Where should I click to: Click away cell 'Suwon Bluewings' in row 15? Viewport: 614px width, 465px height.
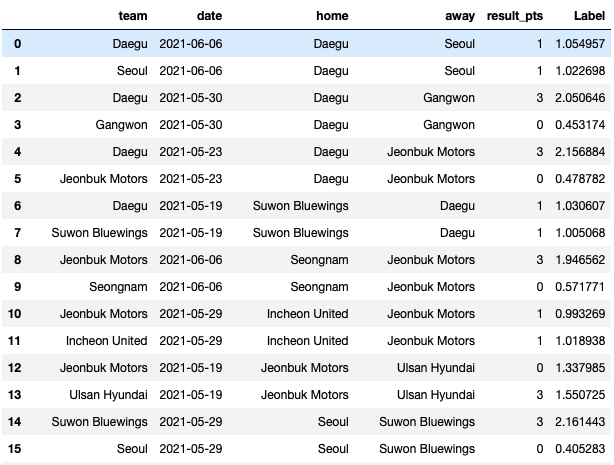[x=427, y=450]
